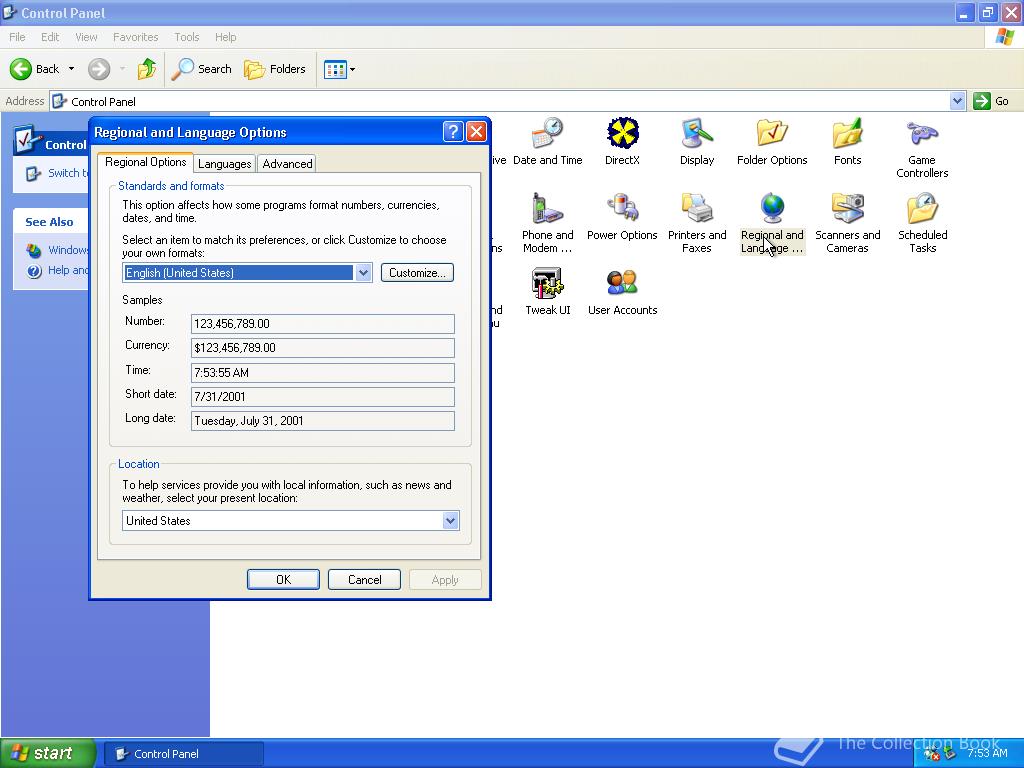
Task: Switch to the Advanced tab
Action: click(x=287, y=164)
